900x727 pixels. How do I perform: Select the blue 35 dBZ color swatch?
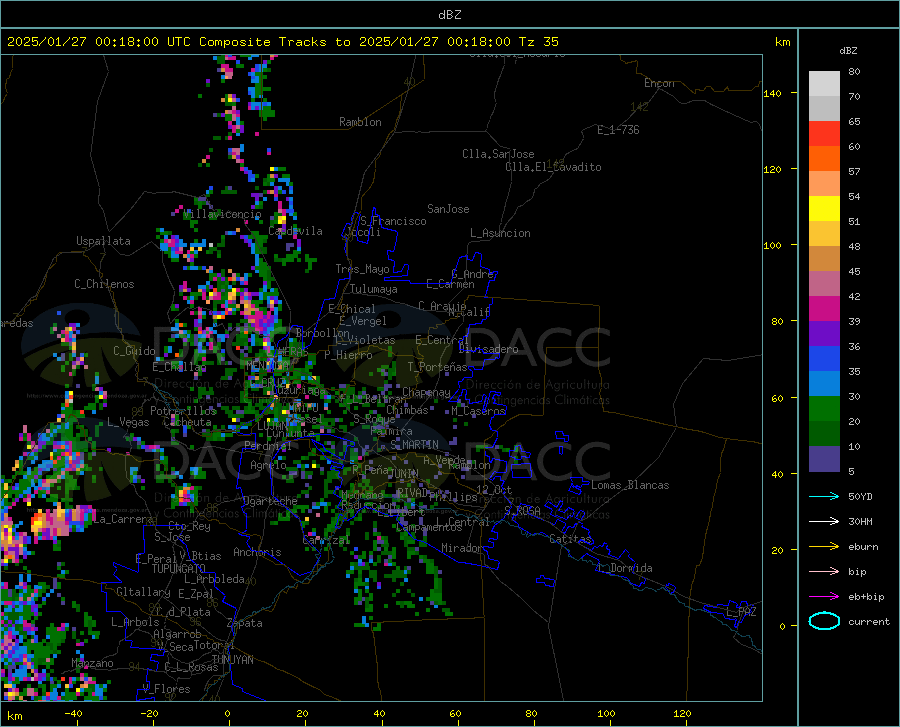click(824, 359)
